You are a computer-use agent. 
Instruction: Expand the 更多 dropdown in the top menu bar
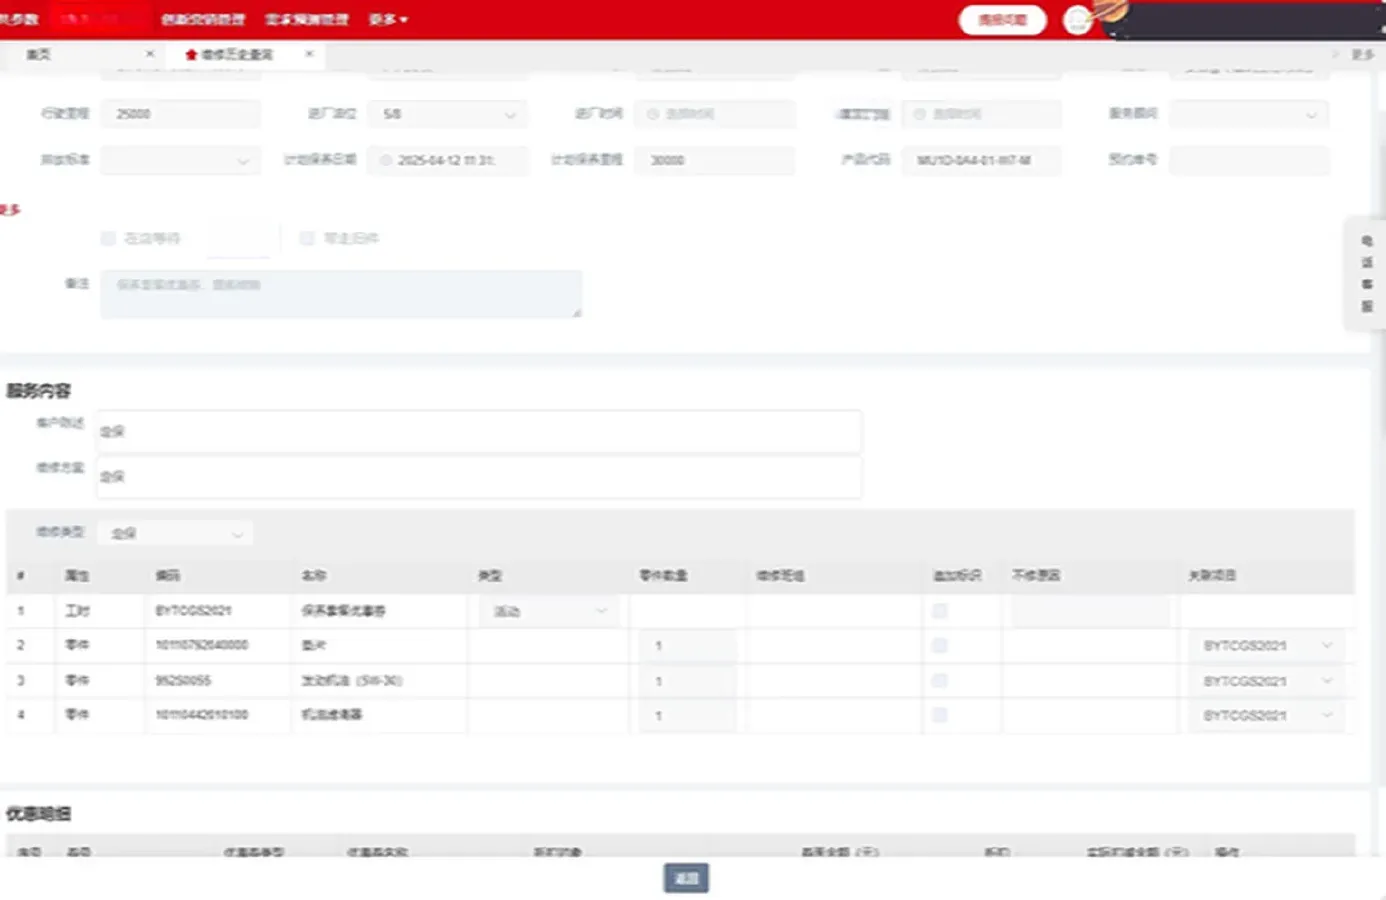[387, 19]
